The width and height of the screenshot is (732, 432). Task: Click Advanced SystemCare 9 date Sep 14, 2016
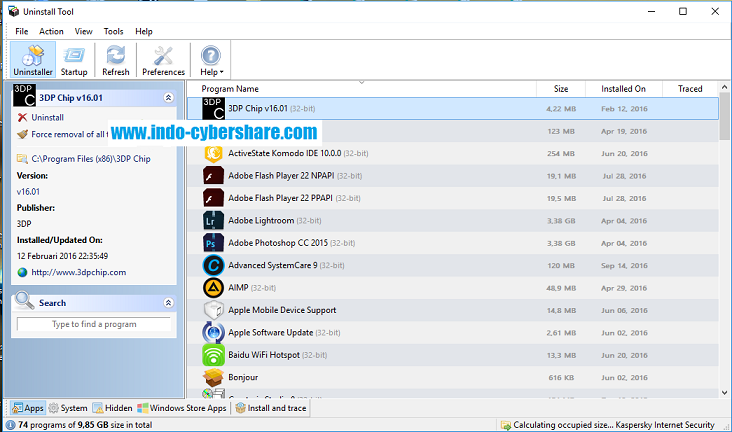tap(624, 266)
